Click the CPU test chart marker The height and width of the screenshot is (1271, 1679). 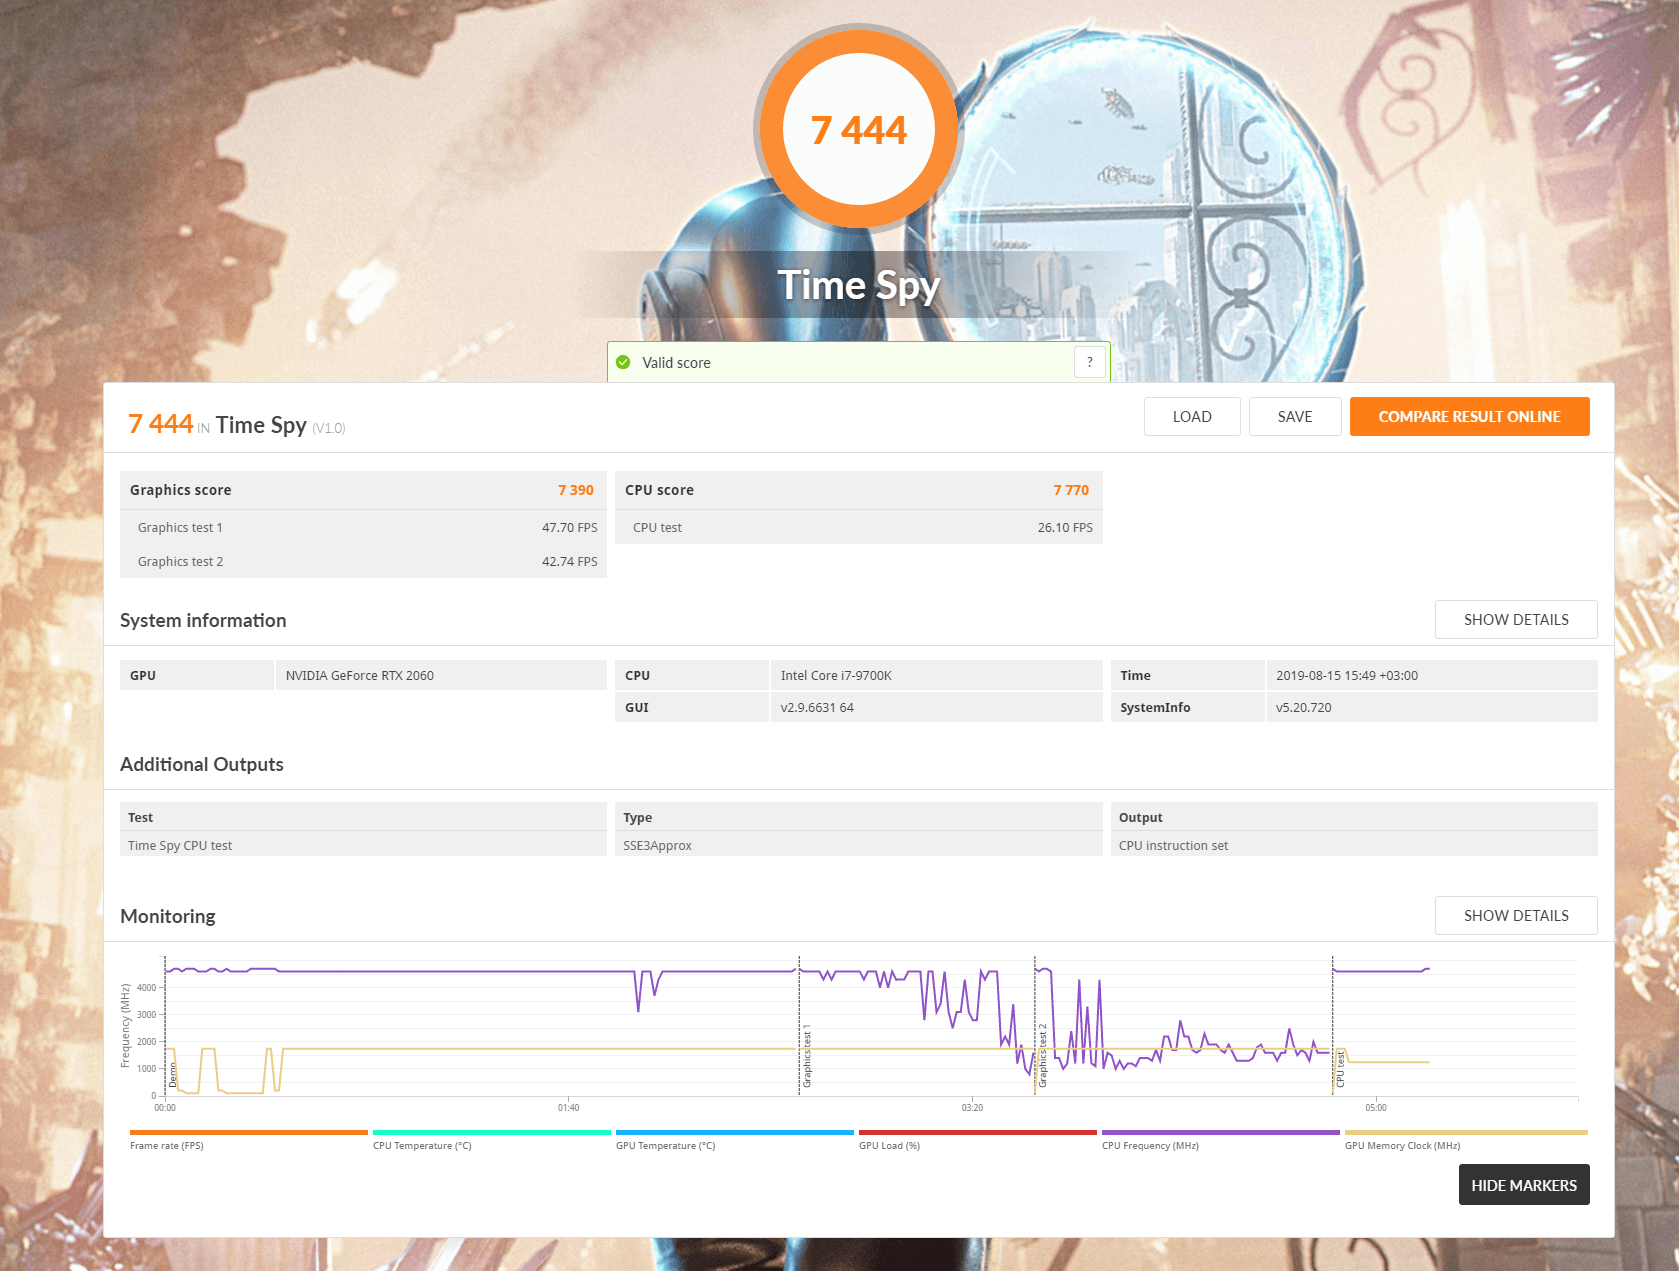pyautogui.click(x=1340, y=1070)
